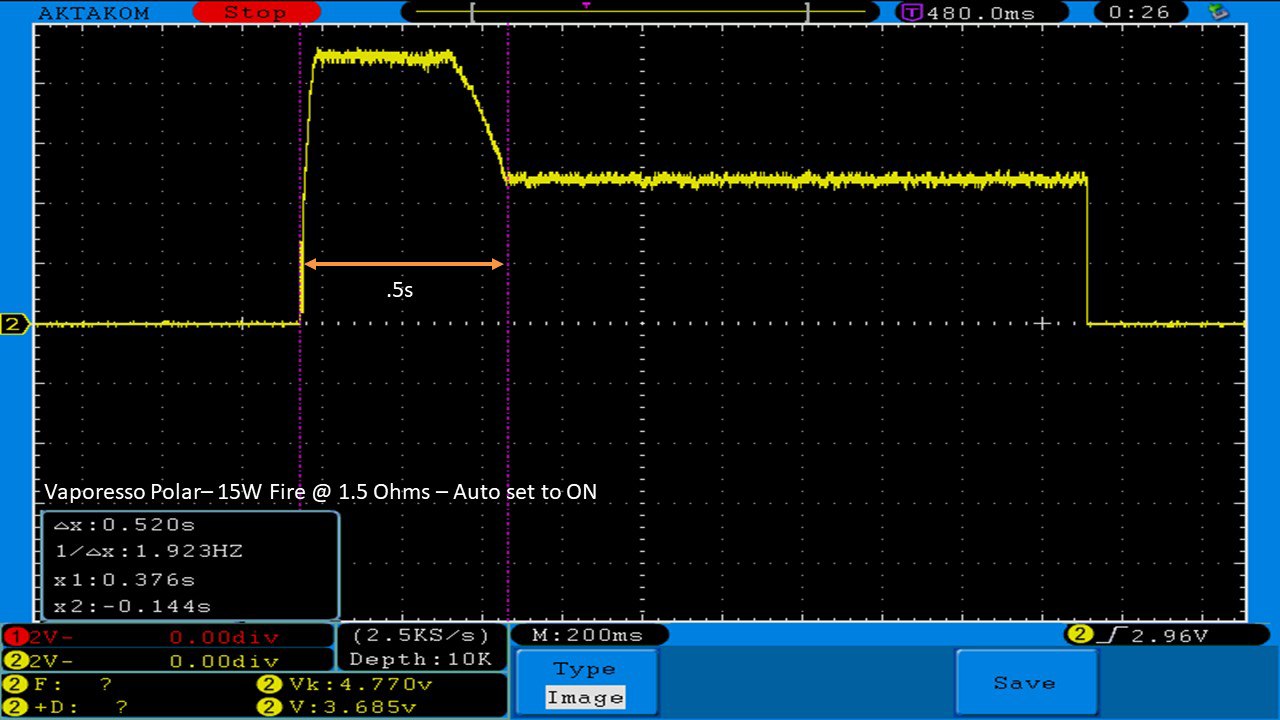Click the USB storage icon at top right
Screen dimensions: 1280x720
coord(1218,12)
